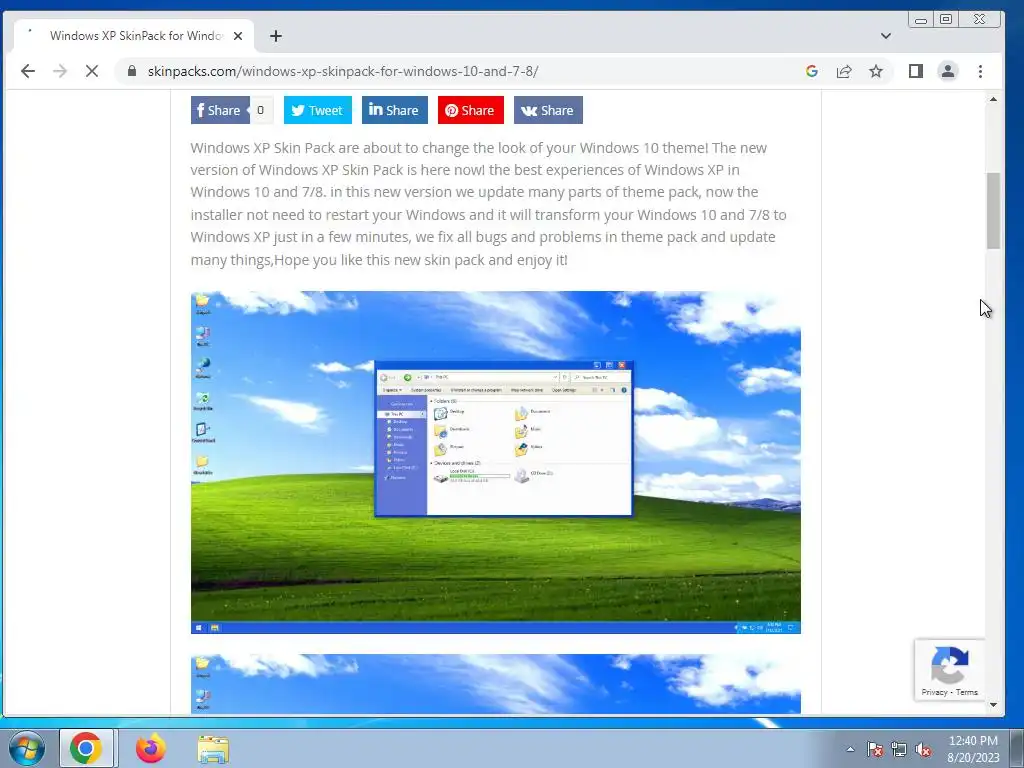The width and height of the screenshot is (1024, 768).
Task: Click the forward navigation arrow
Action: [59, 71]
